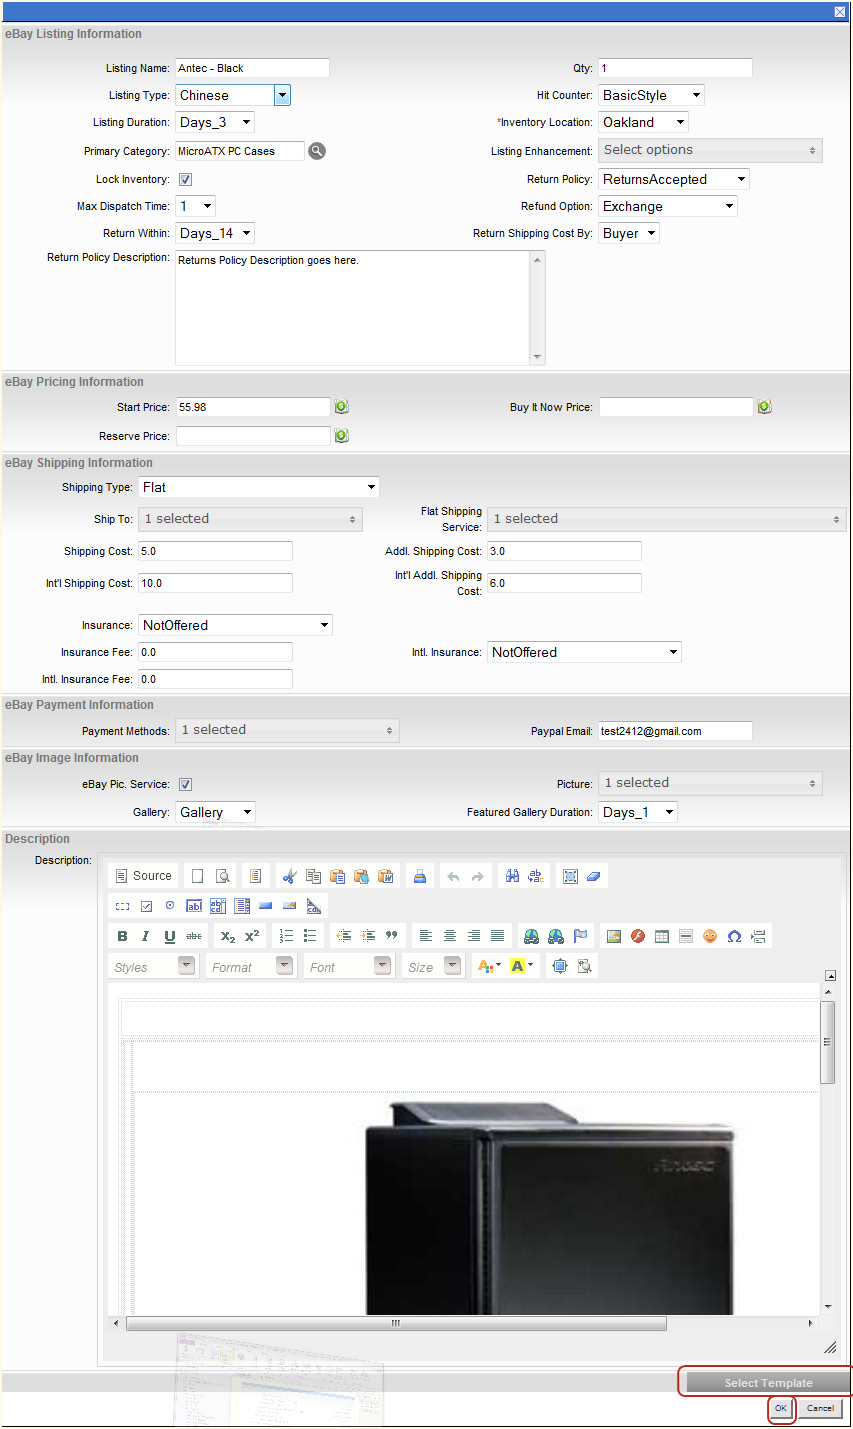This screenshot has width=853, height=1429.
Task: Click the Source button in the editor toolbar
Action: [x=143, y=876]
